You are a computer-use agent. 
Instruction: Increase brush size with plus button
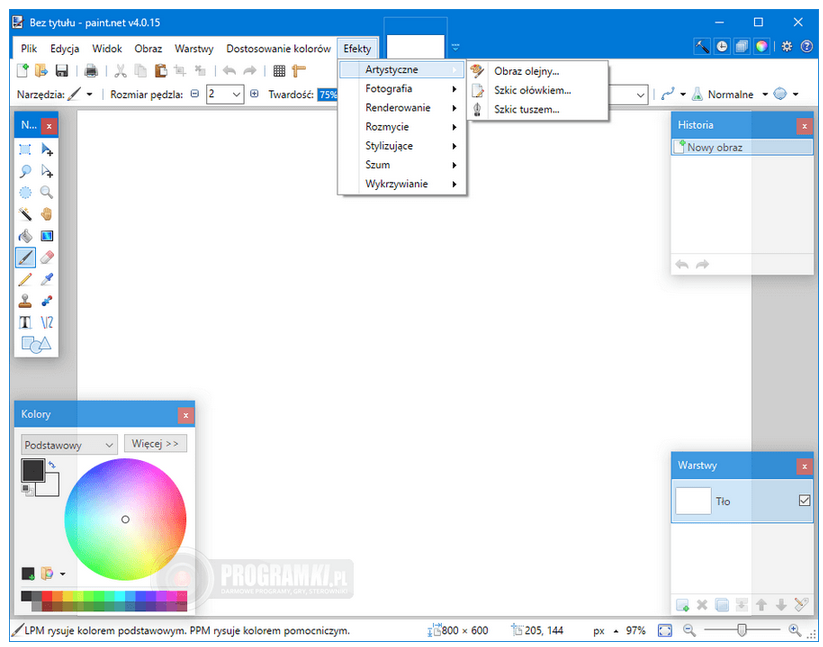(x=255, y=94)
